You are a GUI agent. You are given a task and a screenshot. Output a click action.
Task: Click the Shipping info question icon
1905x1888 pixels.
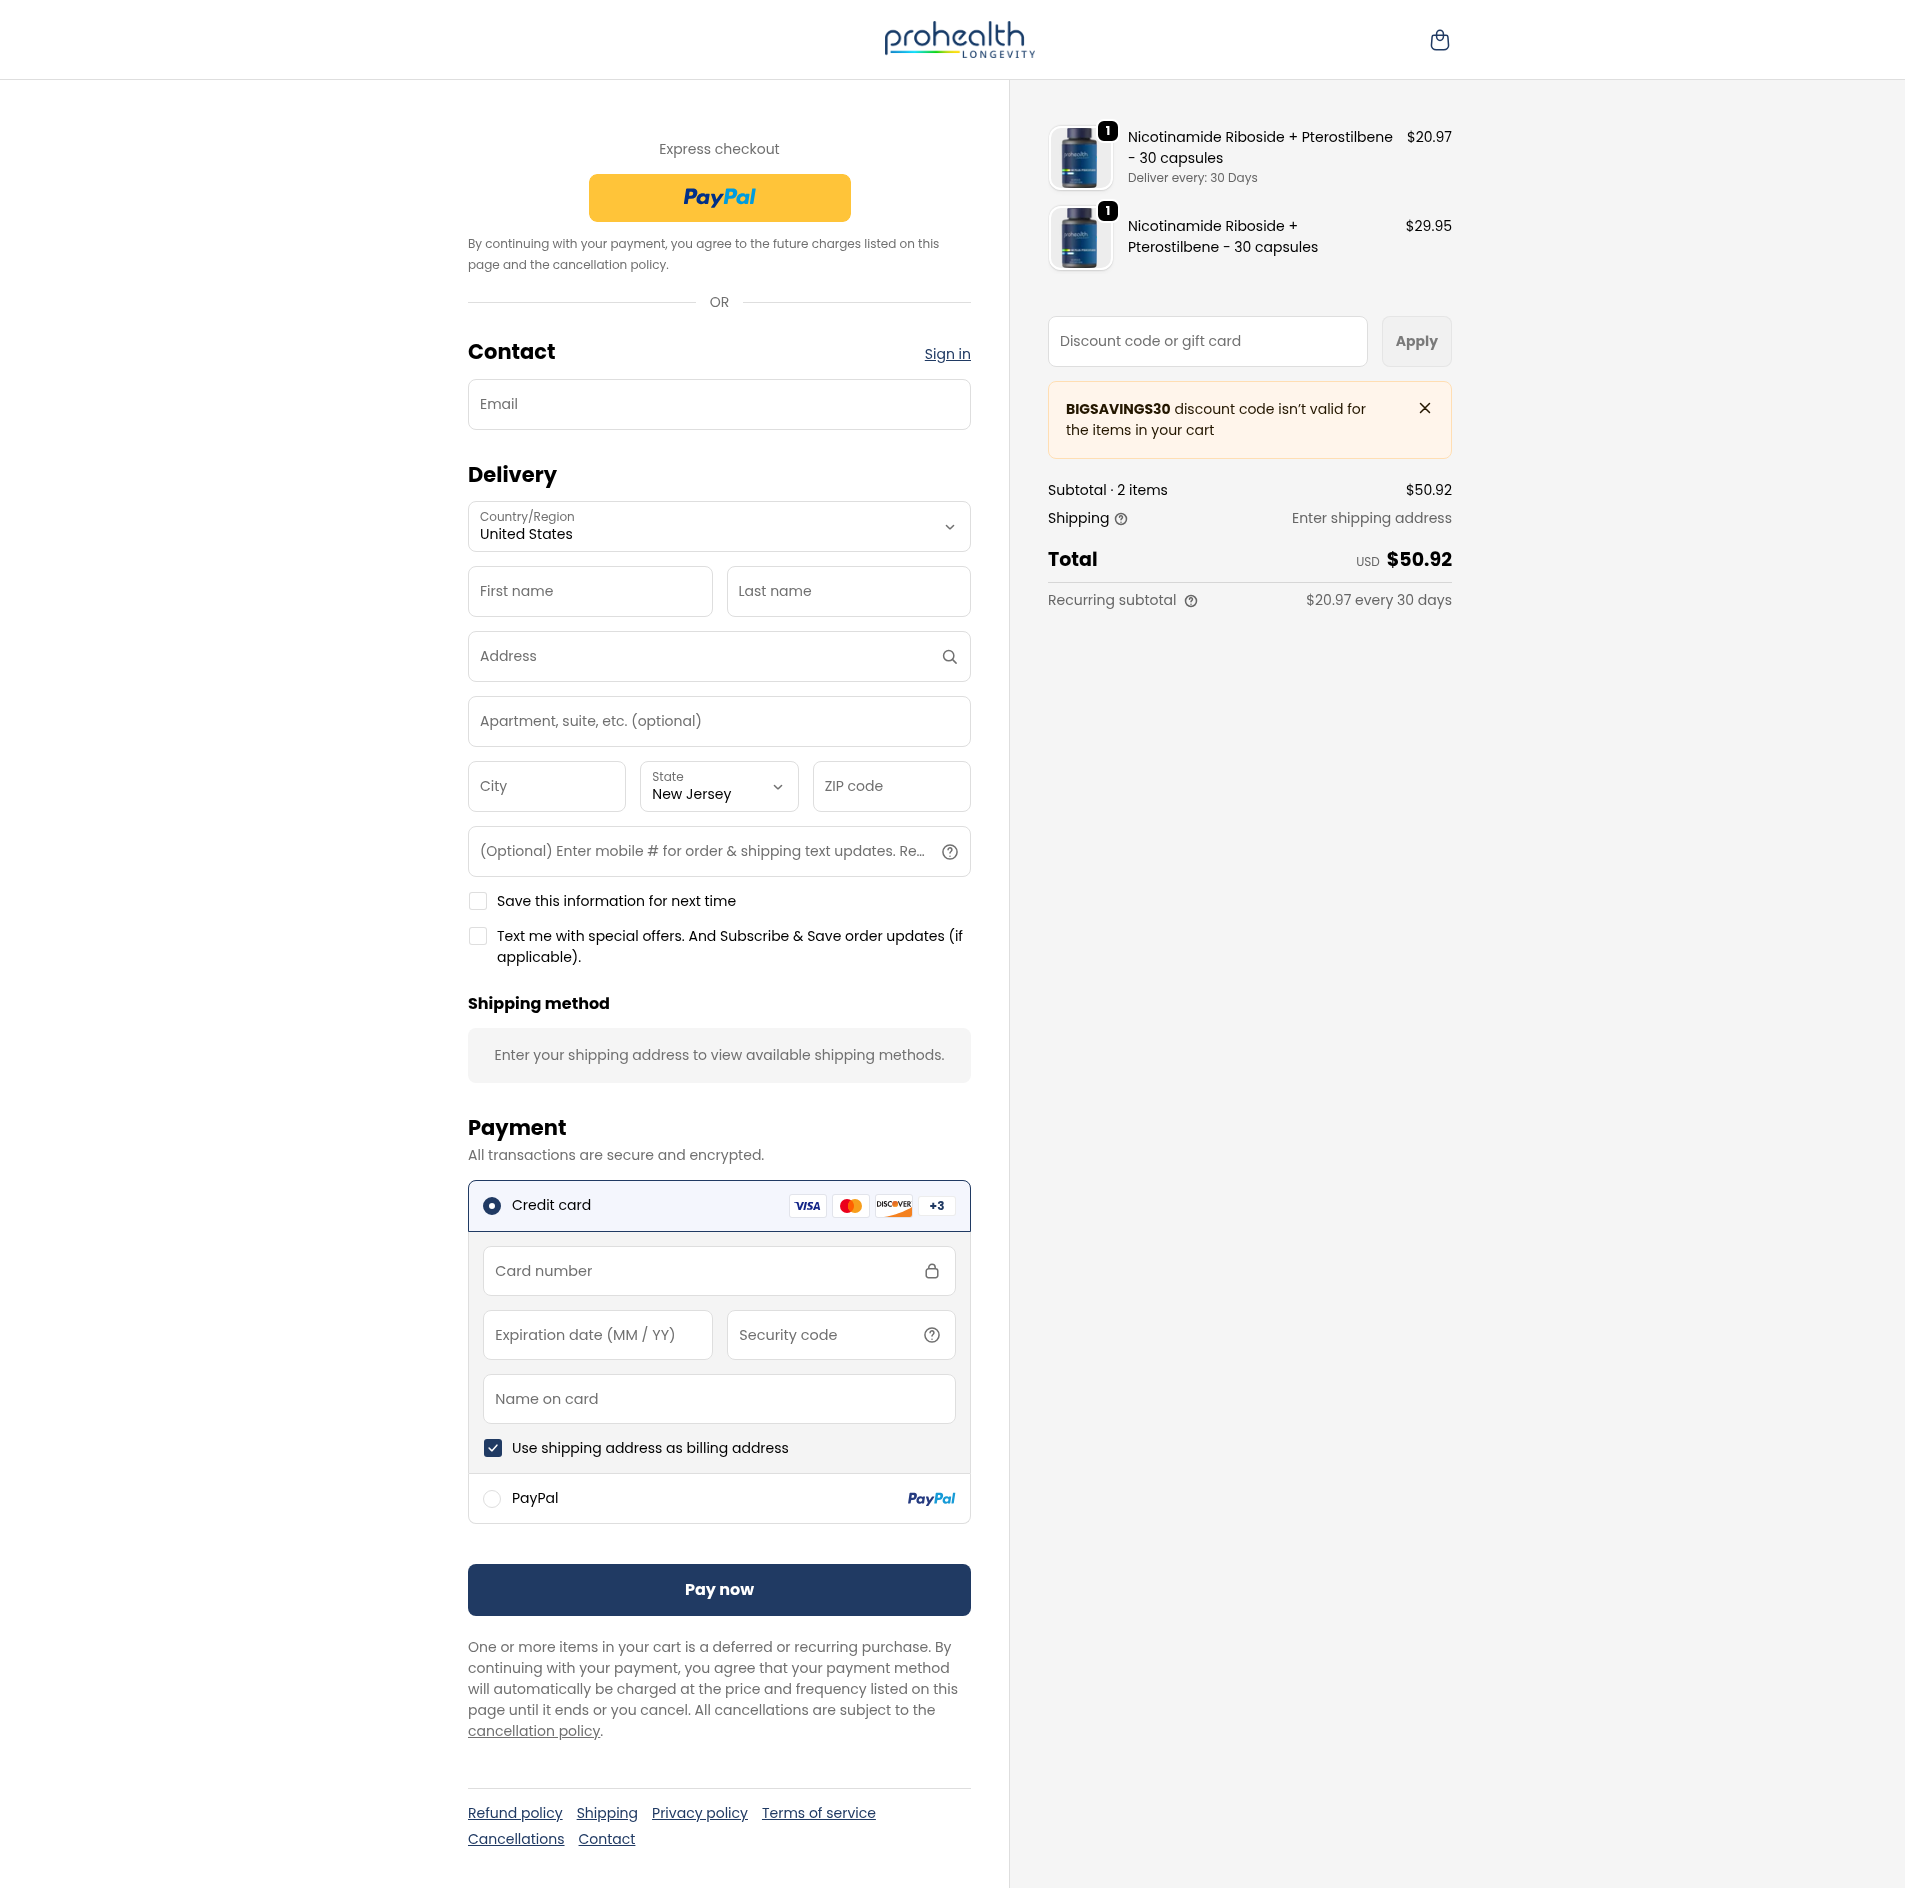point(1121,519)
